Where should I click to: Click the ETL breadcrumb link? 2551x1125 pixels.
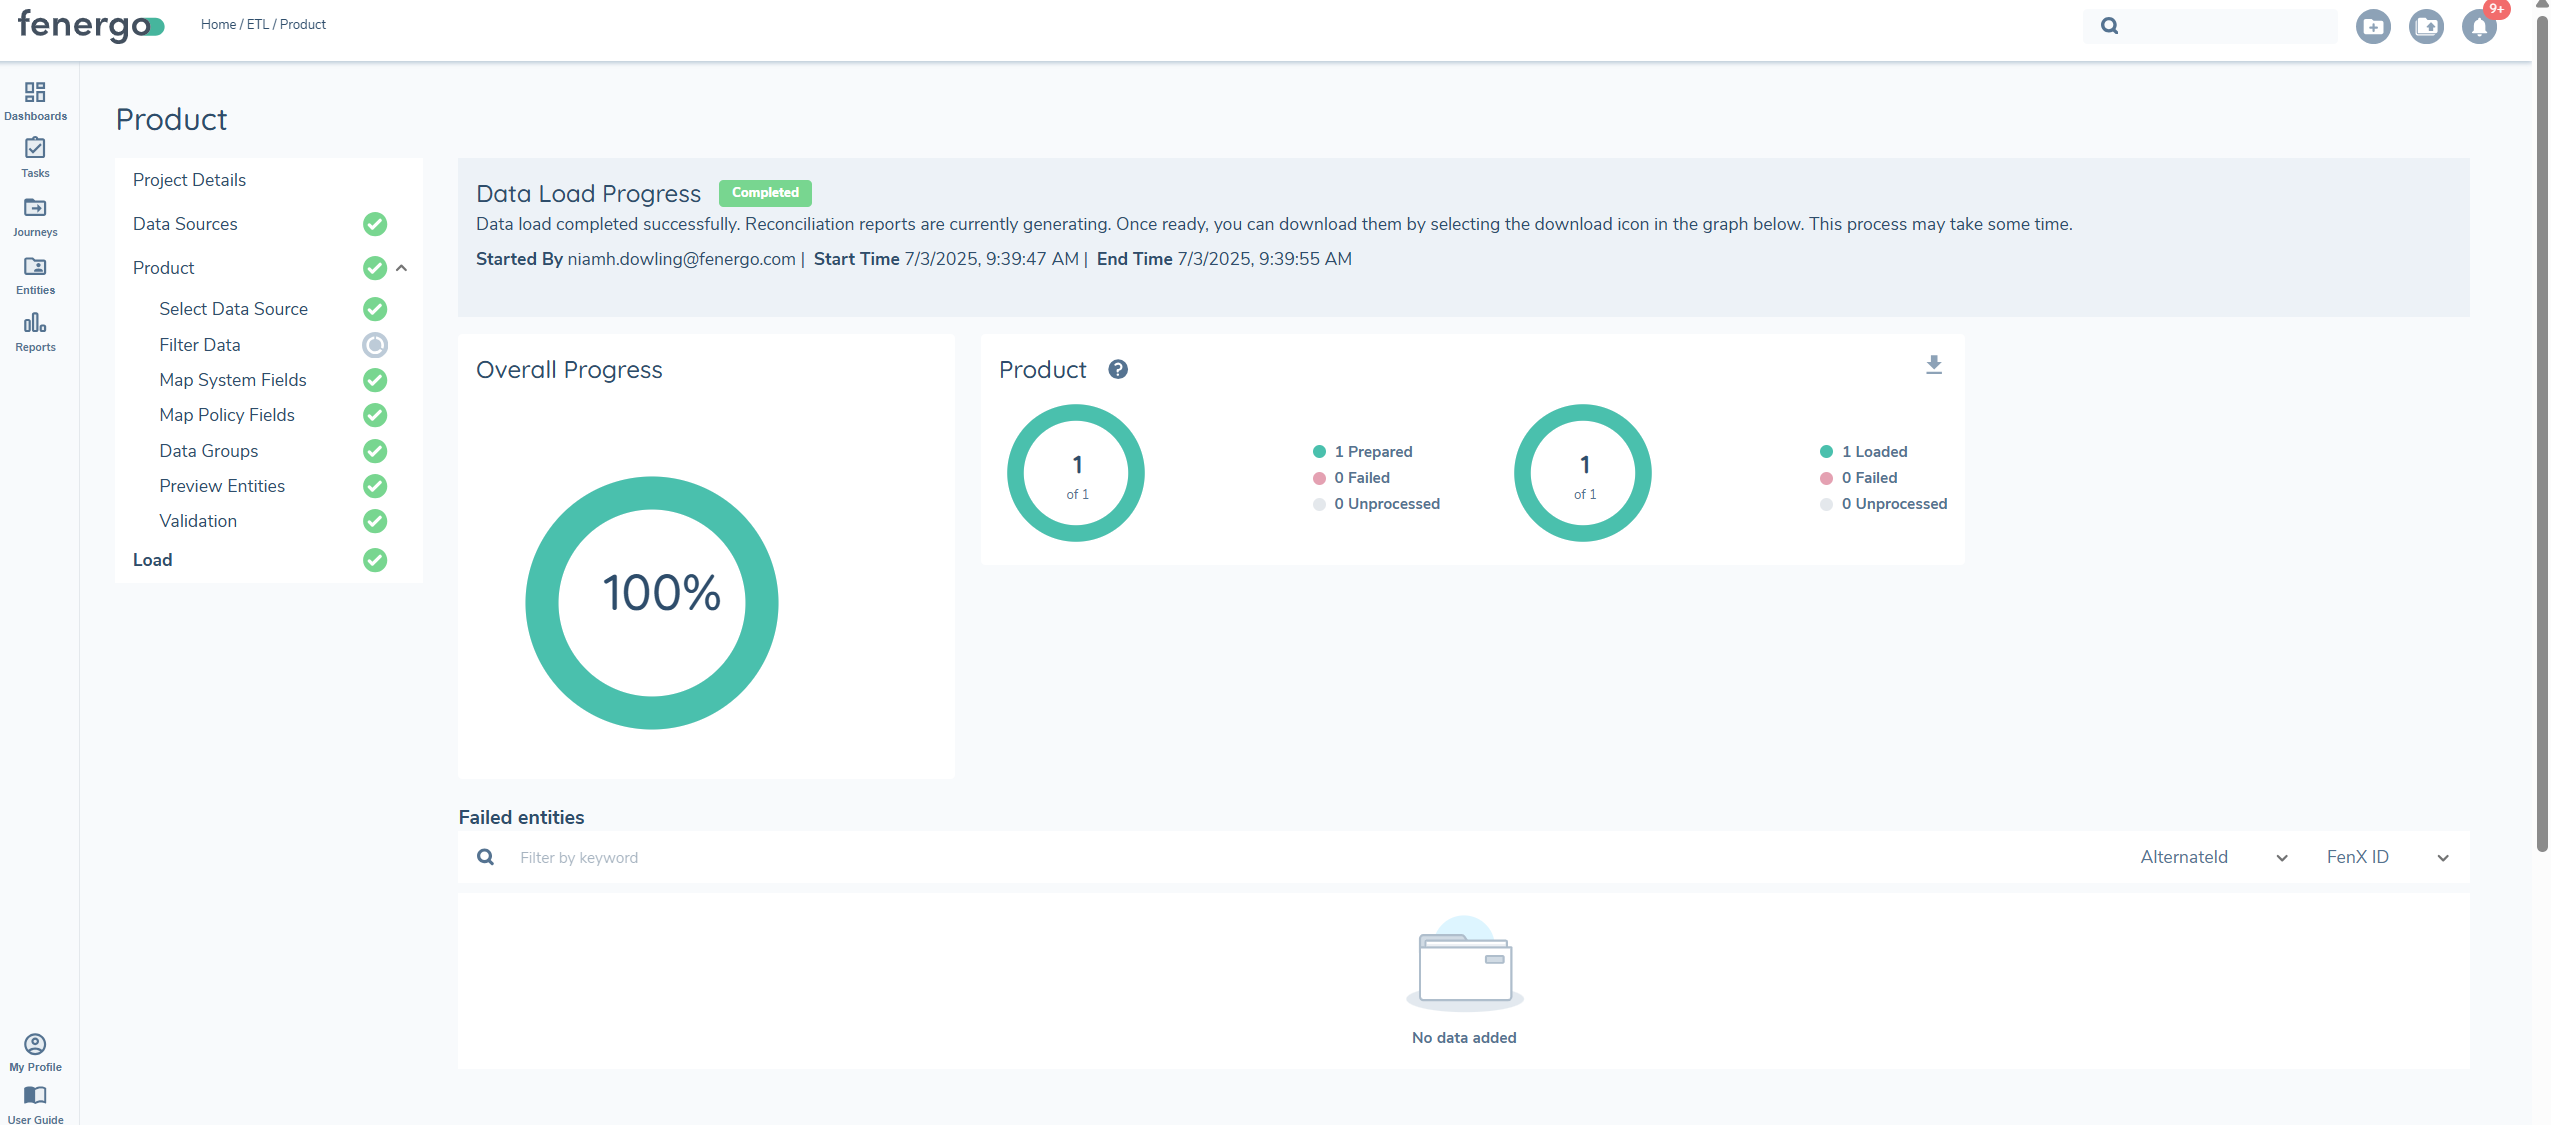[258, 24]
